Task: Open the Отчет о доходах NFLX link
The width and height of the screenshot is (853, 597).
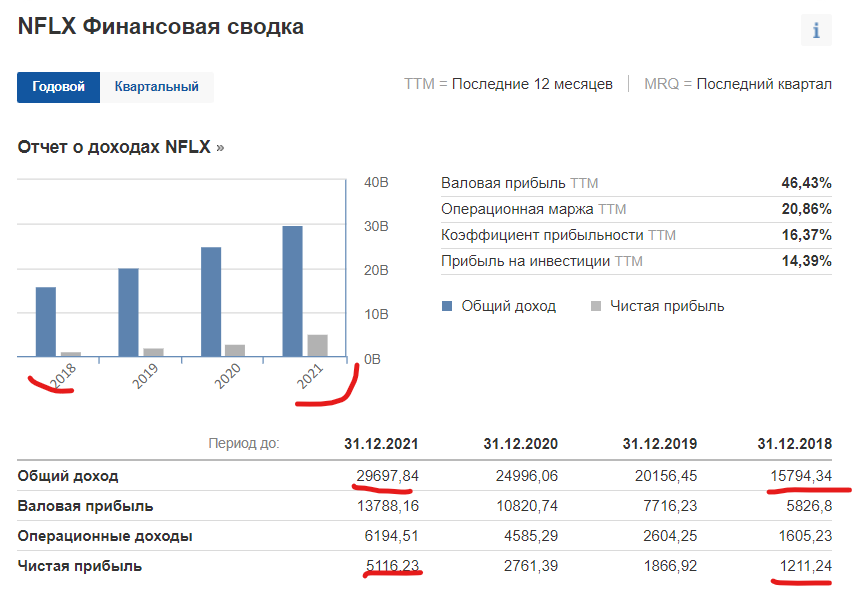Action: (x=121, y=147)
